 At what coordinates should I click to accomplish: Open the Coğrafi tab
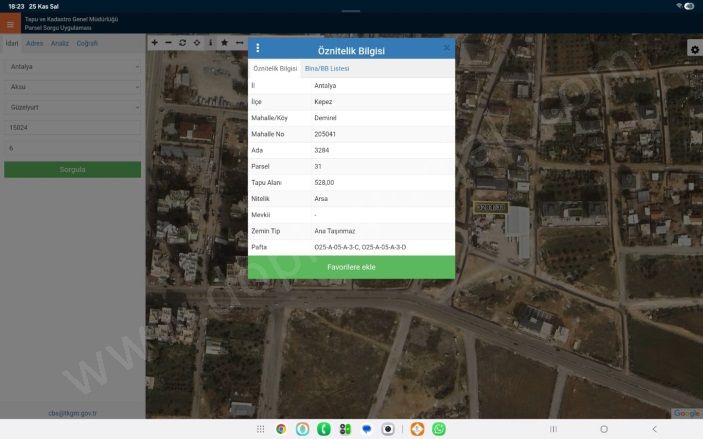(x=87, y=43)
